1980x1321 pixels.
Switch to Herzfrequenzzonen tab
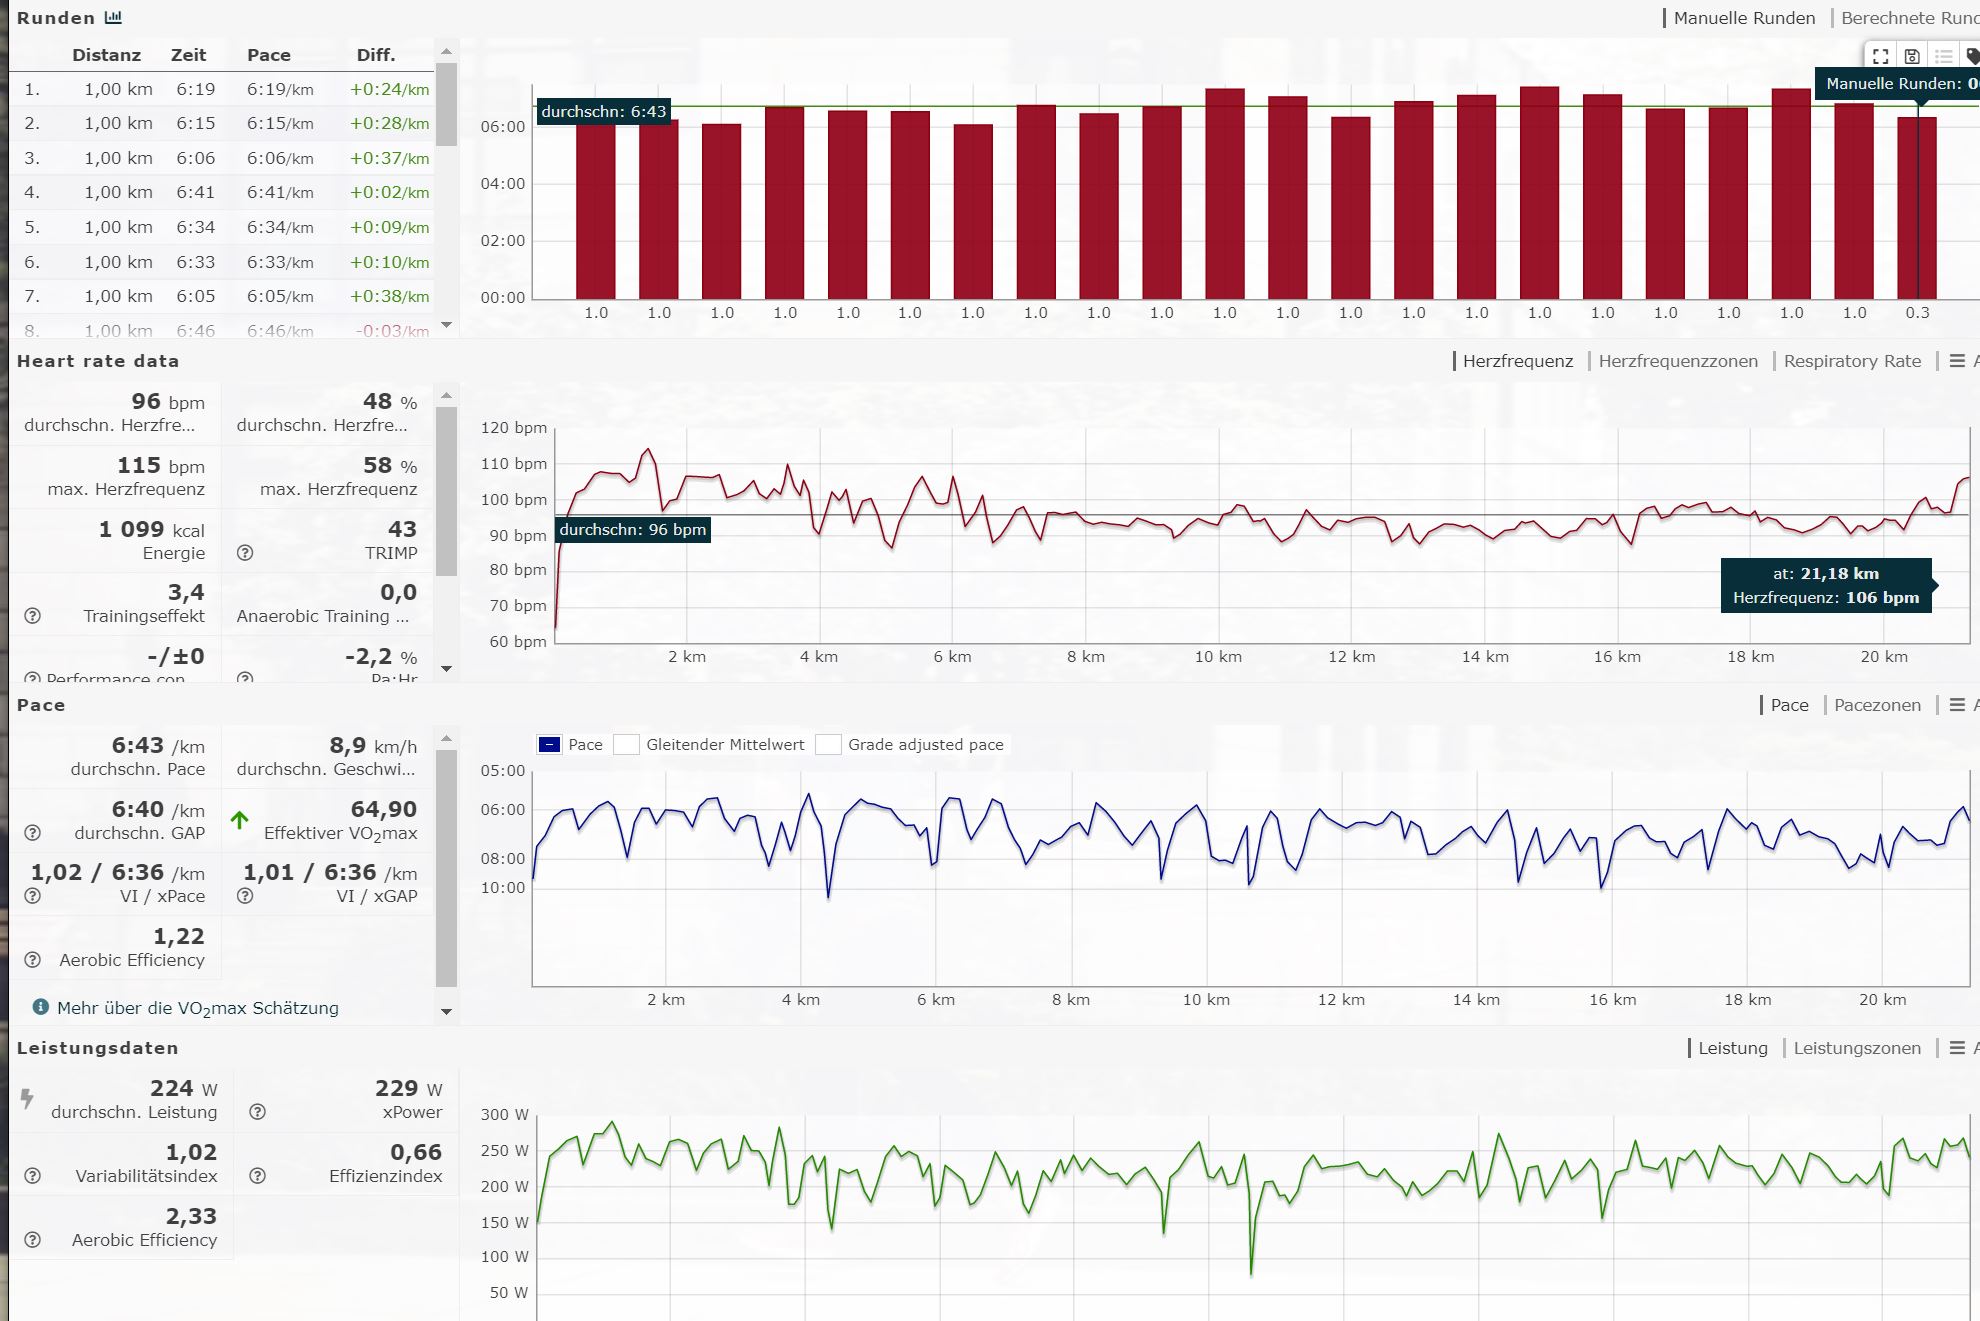pos(1677,361)
